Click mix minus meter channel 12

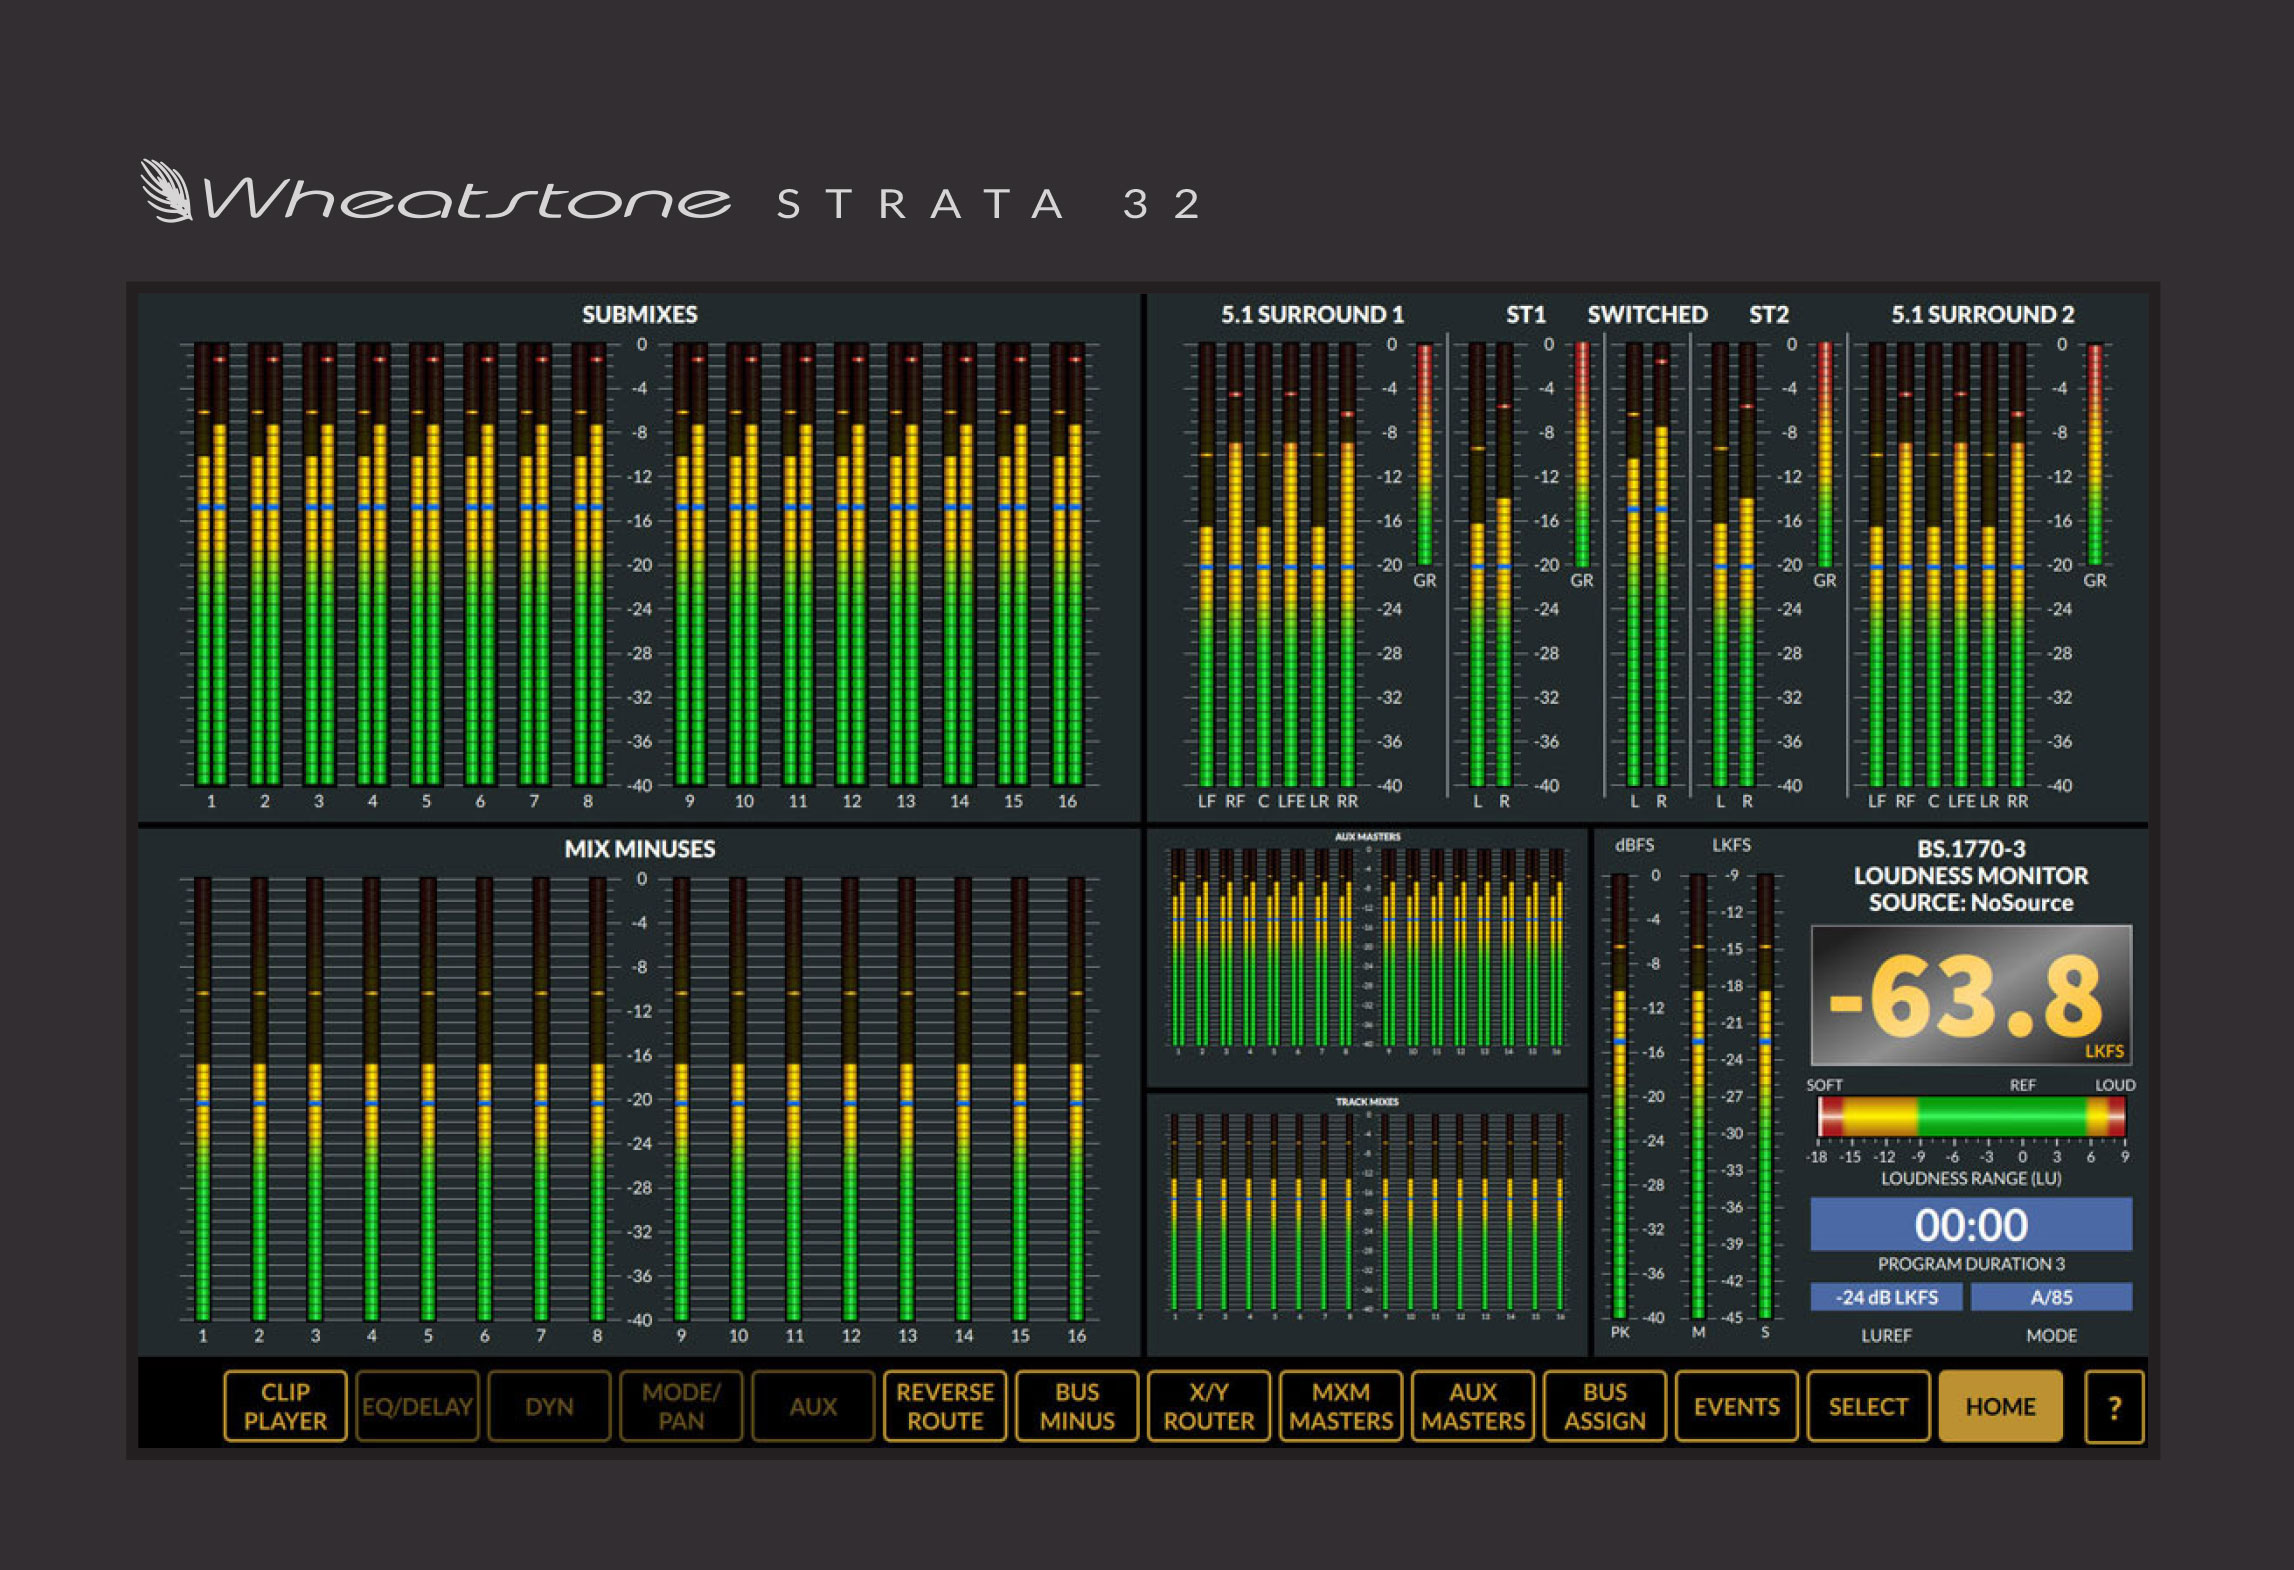click(851, 1099)
